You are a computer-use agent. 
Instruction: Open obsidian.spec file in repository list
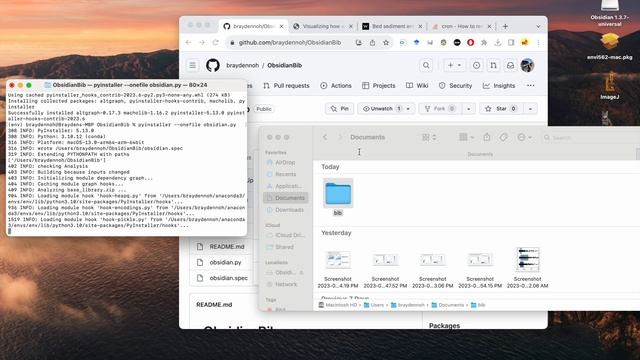click(x=229, y=278)
